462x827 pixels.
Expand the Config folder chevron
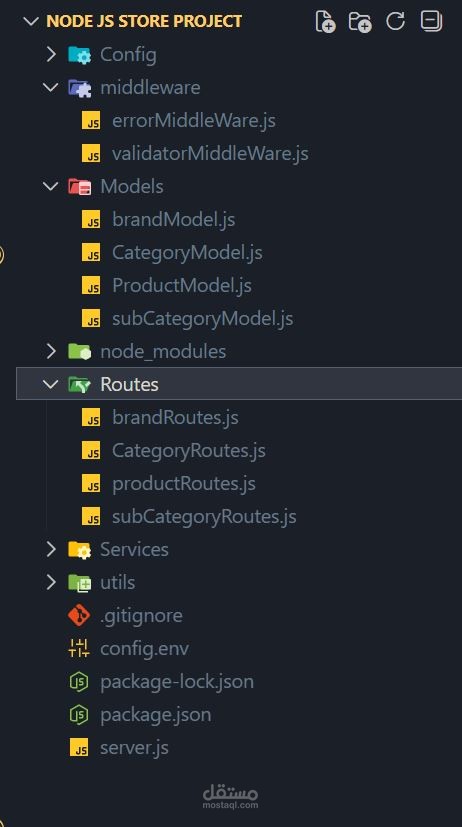(x=51, y=54)
